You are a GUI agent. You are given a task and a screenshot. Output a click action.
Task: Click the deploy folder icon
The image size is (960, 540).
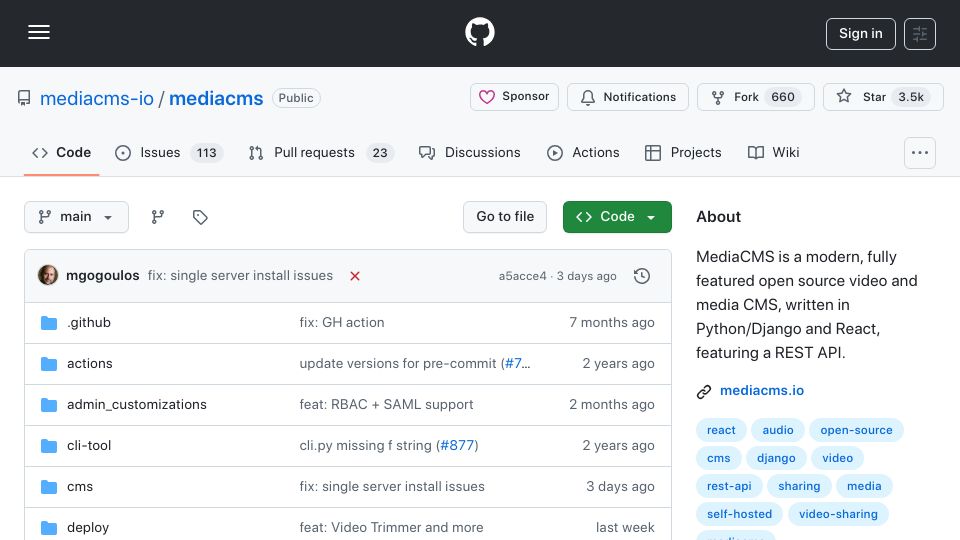point(49,528)
